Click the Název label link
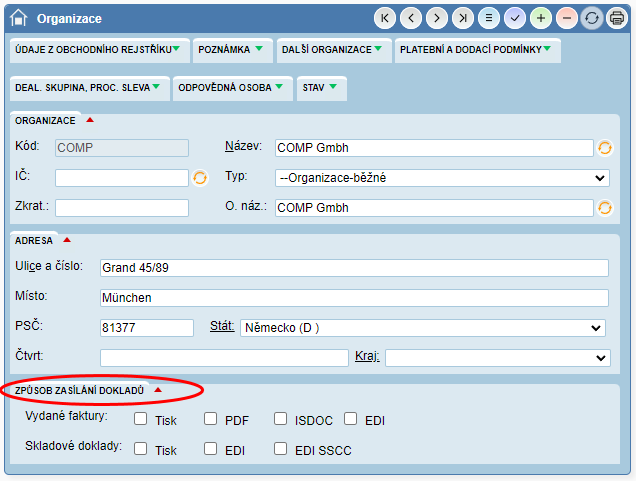636x481 pixels. click(243, 146)
